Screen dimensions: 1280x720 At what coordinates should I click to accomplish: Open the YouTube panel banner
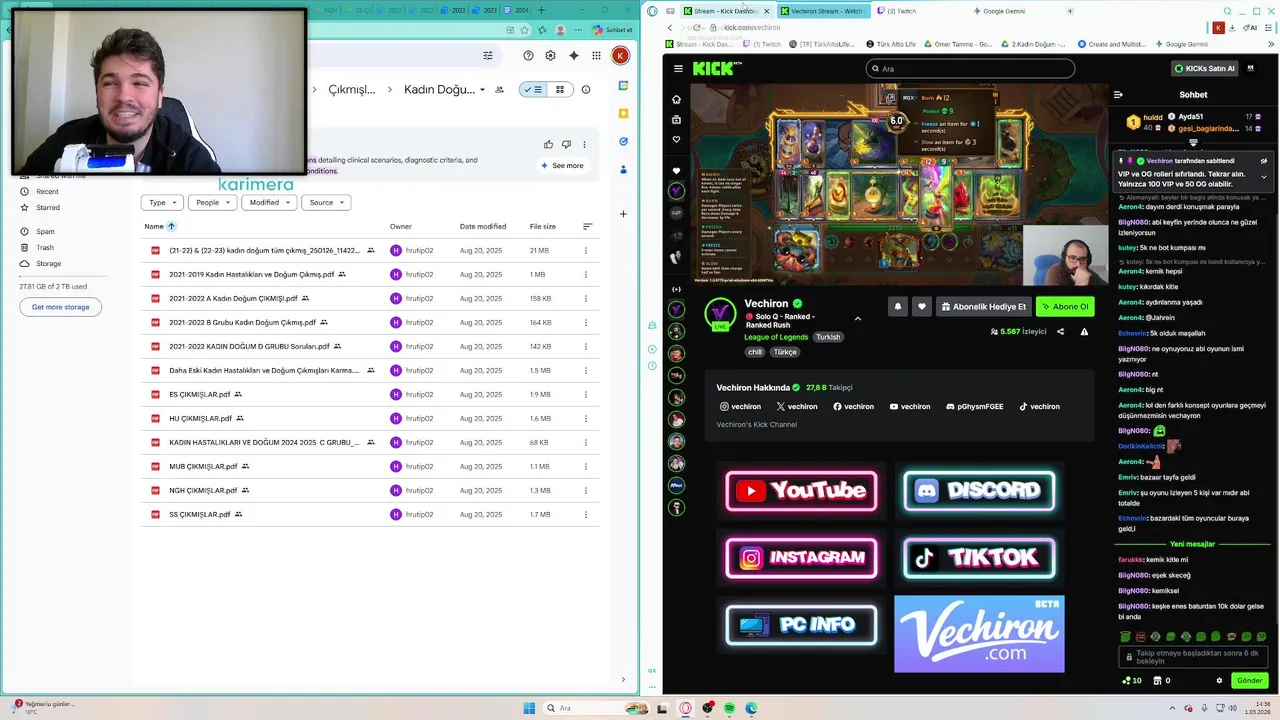click(801, 491)
